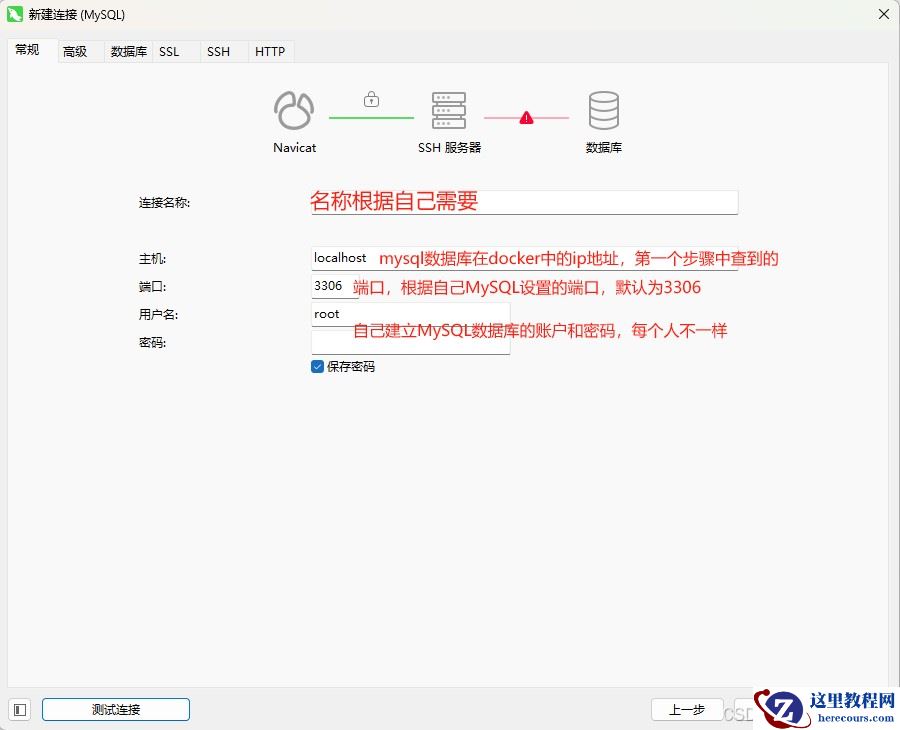This screenshot has height=730, width=900.
Task: Click the Navicat logo icon
Action: [x=294, y=110]
